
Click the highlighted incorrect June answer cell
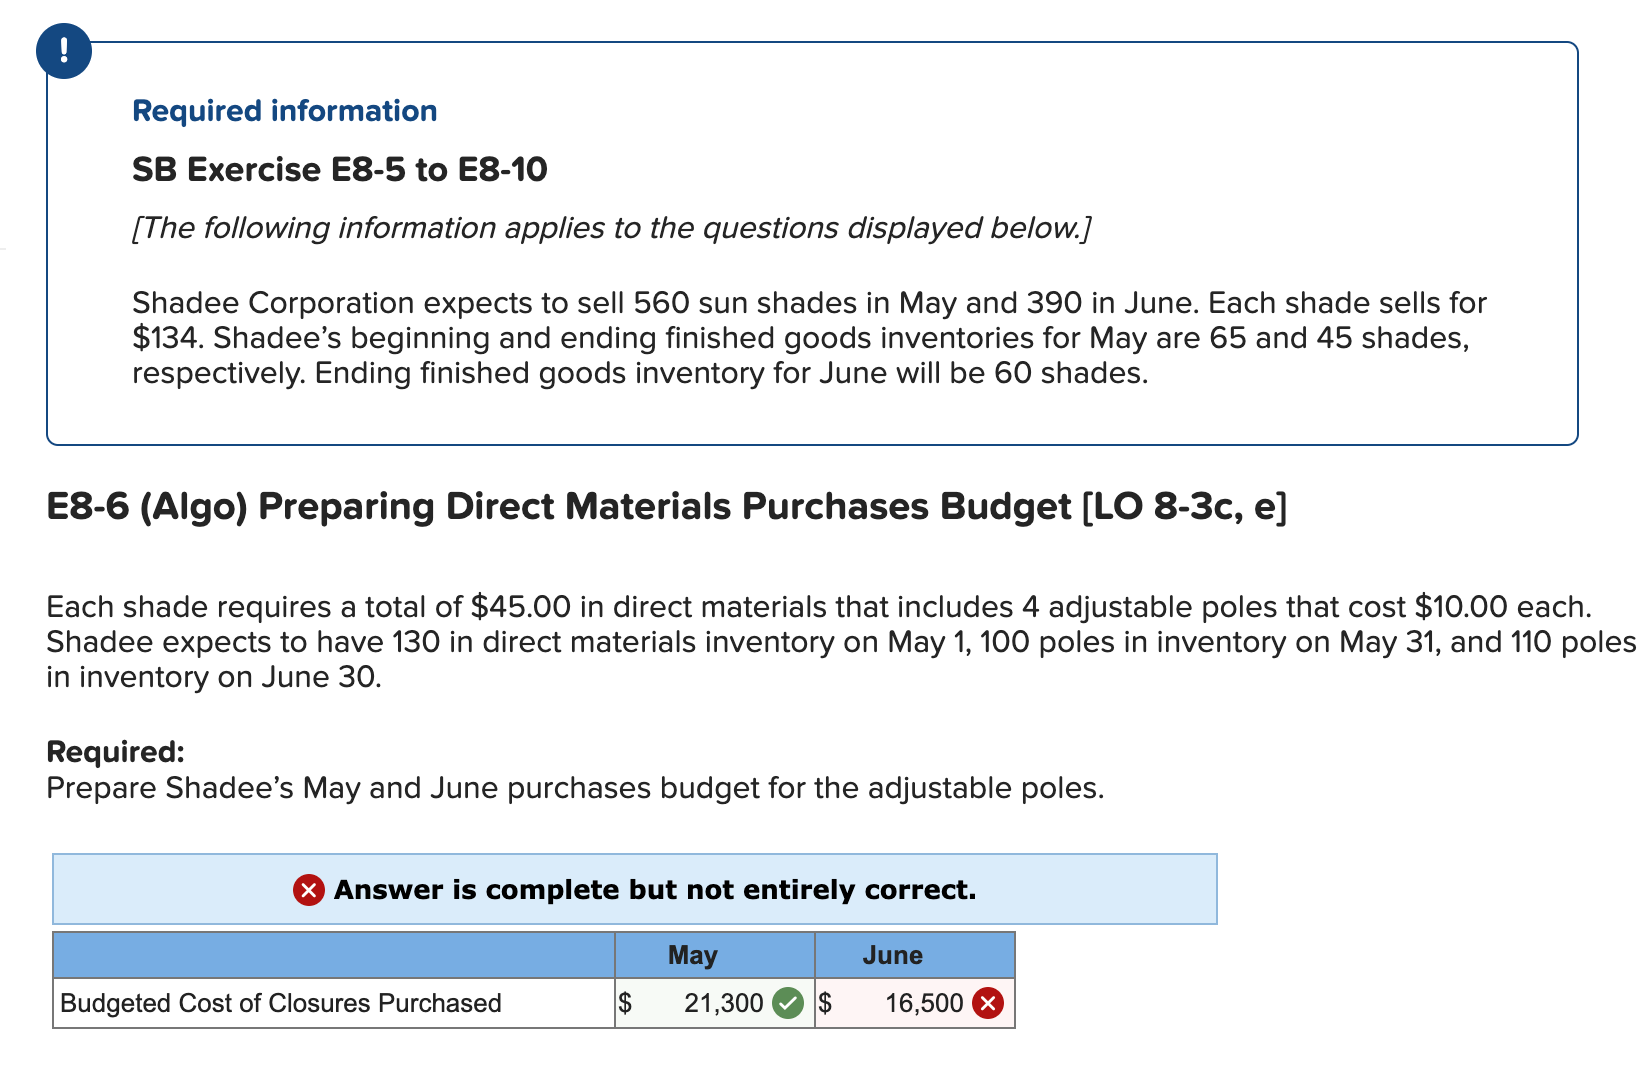click(x=915, y=1002)
